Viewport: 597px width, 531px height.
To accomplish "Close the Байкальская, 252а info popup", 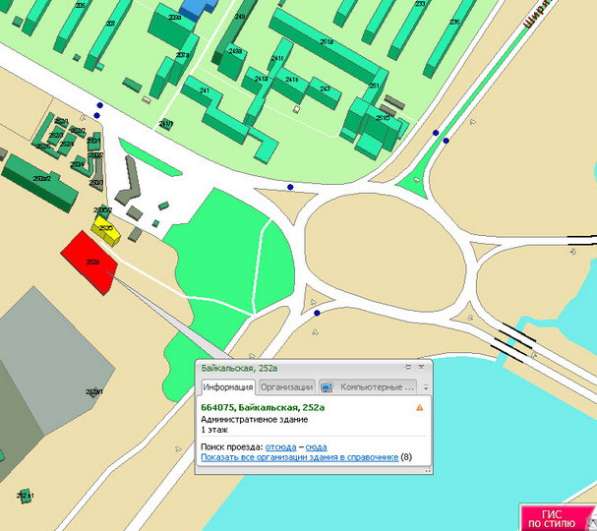I will pos(421,367).
